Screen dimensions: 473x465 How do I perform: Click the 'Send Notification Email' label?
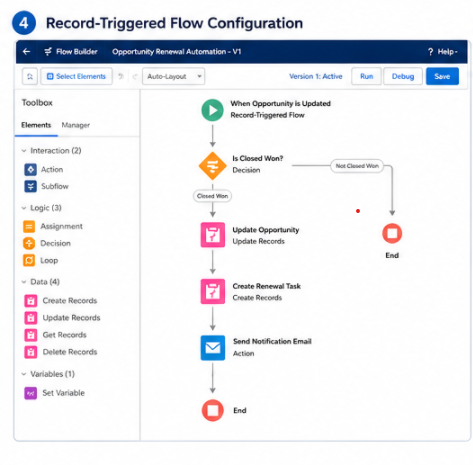(x=272, y=342)
